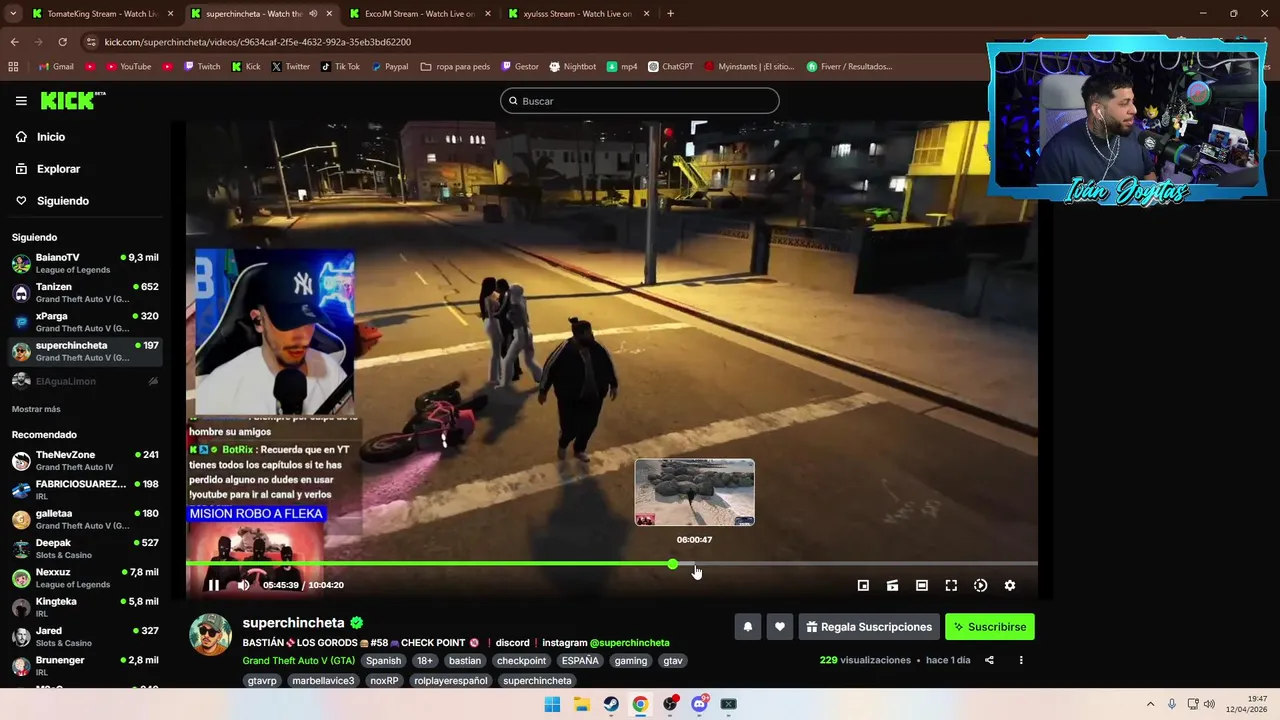The image size is (1280, 720).
Task: Click the address bar URL
Action: (x=258, y=42)
